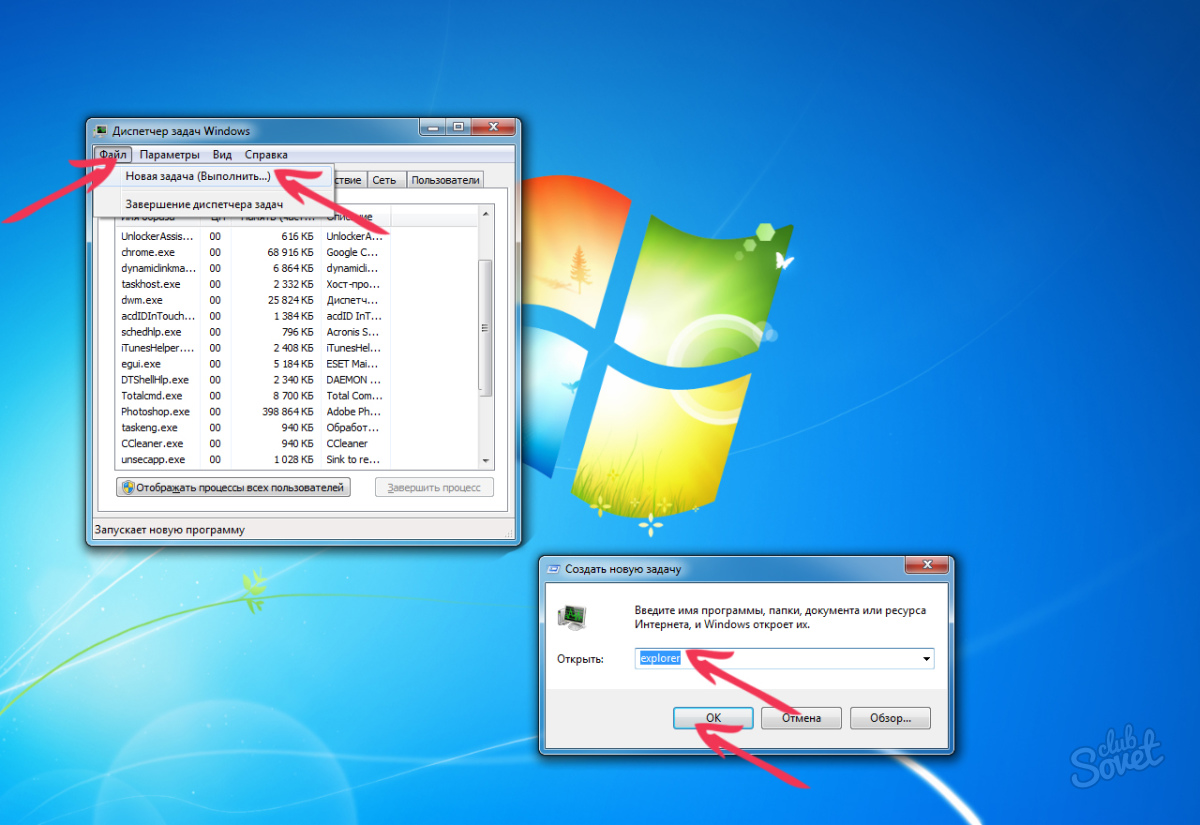
Task: Click the Sink to re... description cell
Action: coord(354,459)
